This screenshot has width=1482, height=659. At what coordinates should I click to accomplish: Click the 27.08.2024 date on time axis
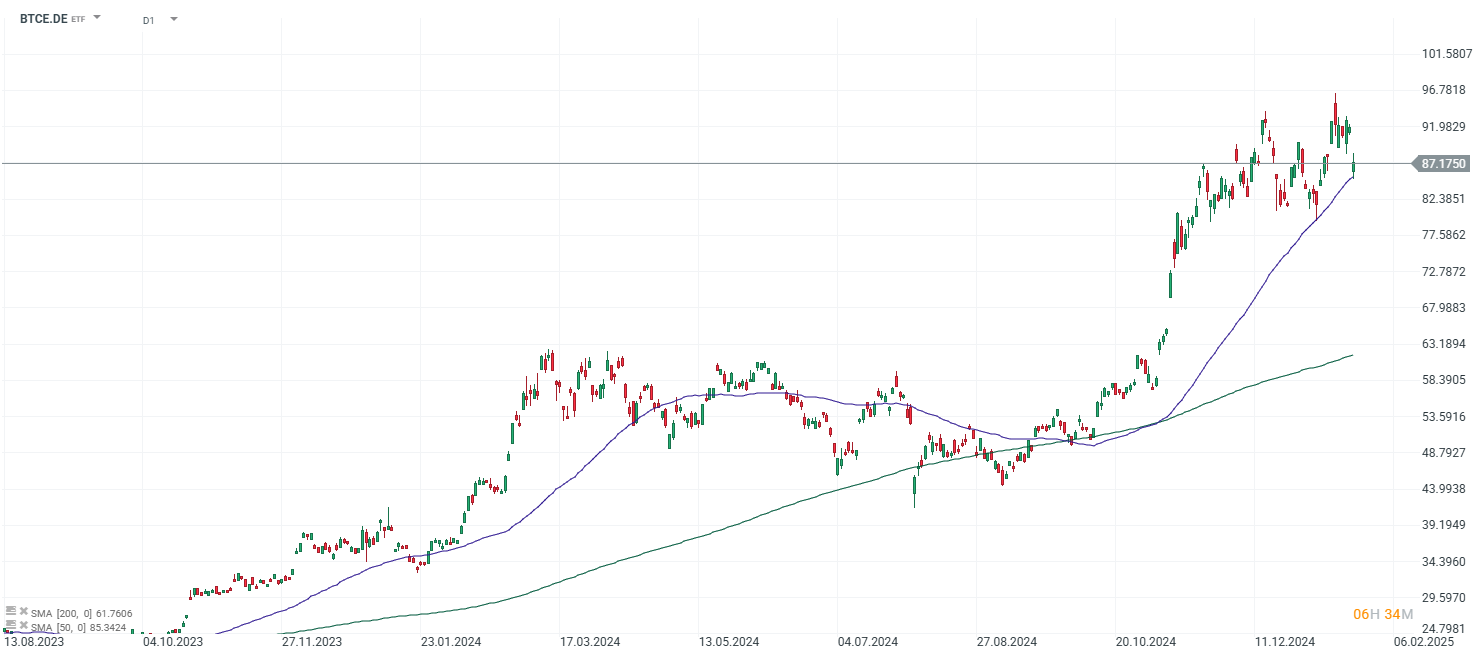[x=1006, y=642]
